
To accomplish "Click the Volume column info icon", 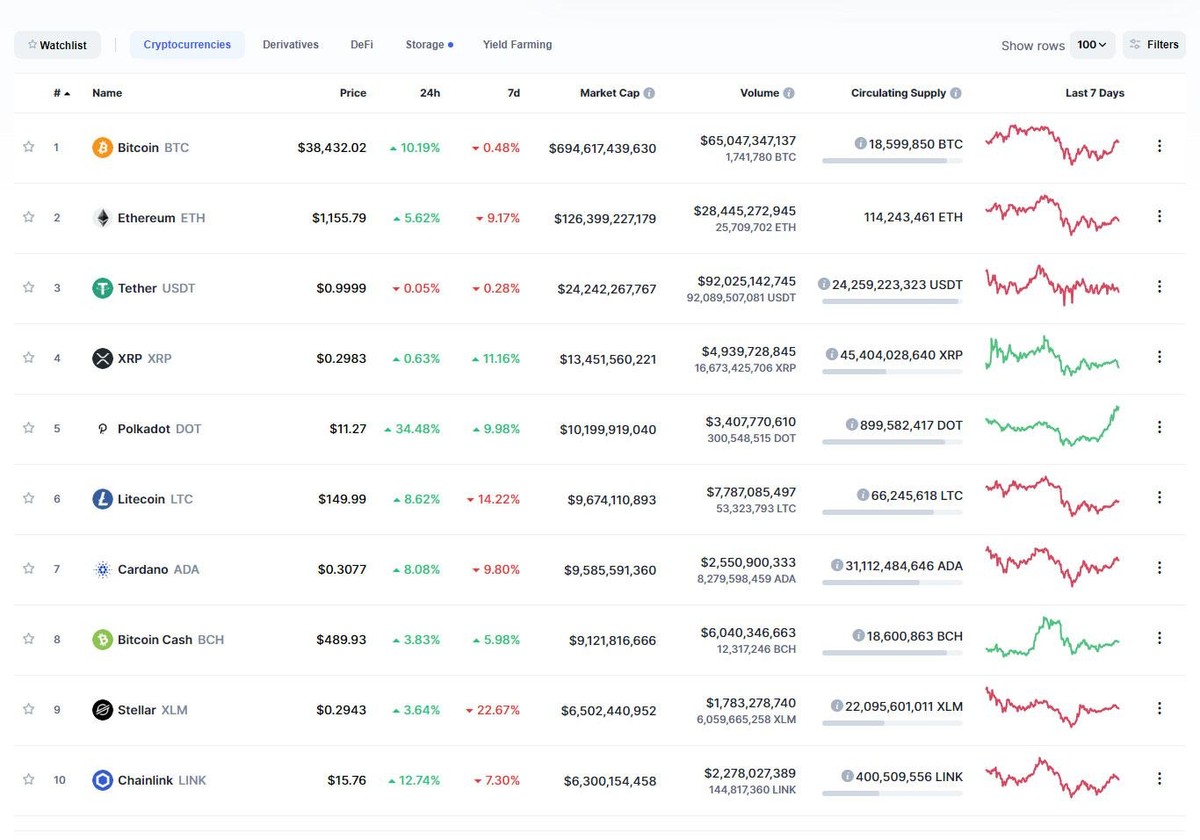I will [789, 92].
